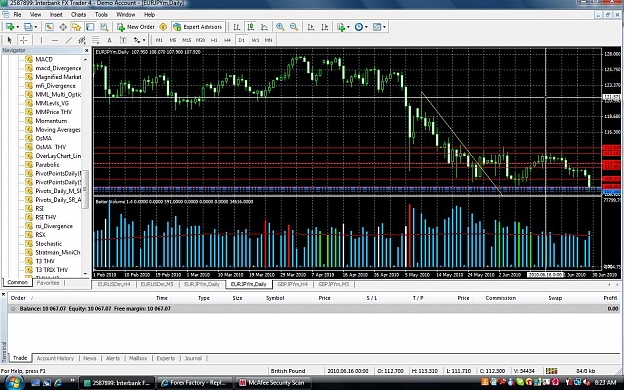Open the Charts menu

pos(78,14)
